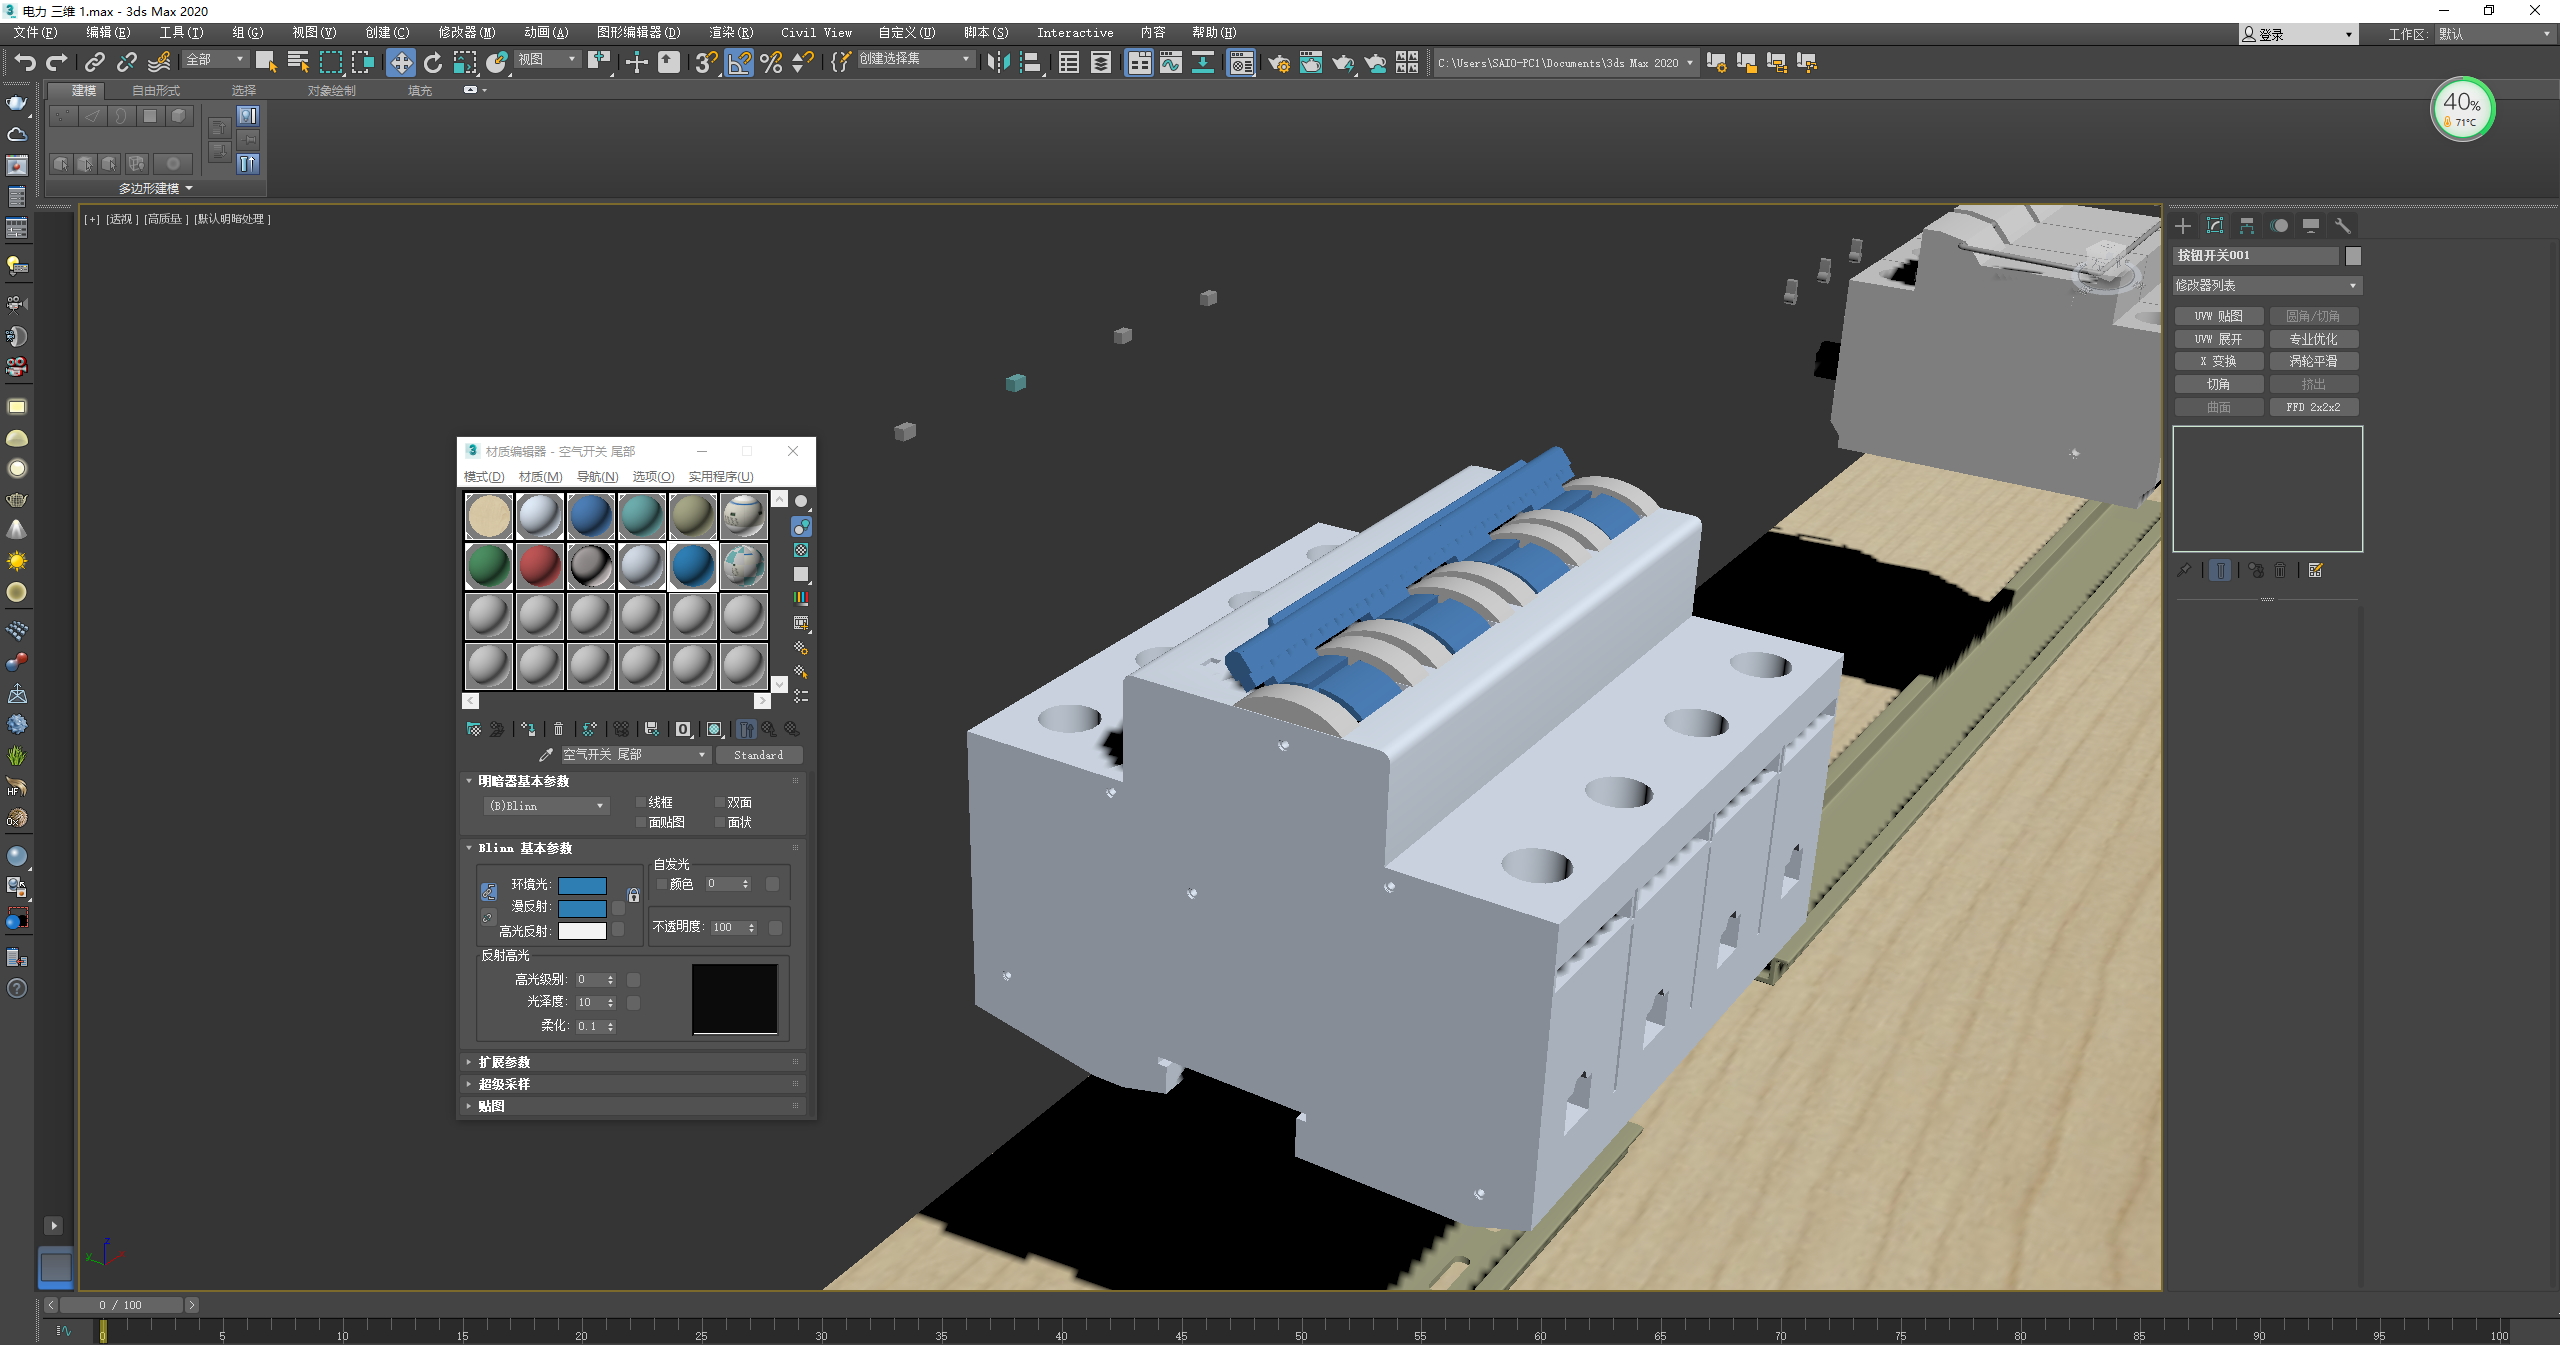Screen dimensions: 2560x1345
Task: Click the red material sample sphere
Action: pos(539,566)
